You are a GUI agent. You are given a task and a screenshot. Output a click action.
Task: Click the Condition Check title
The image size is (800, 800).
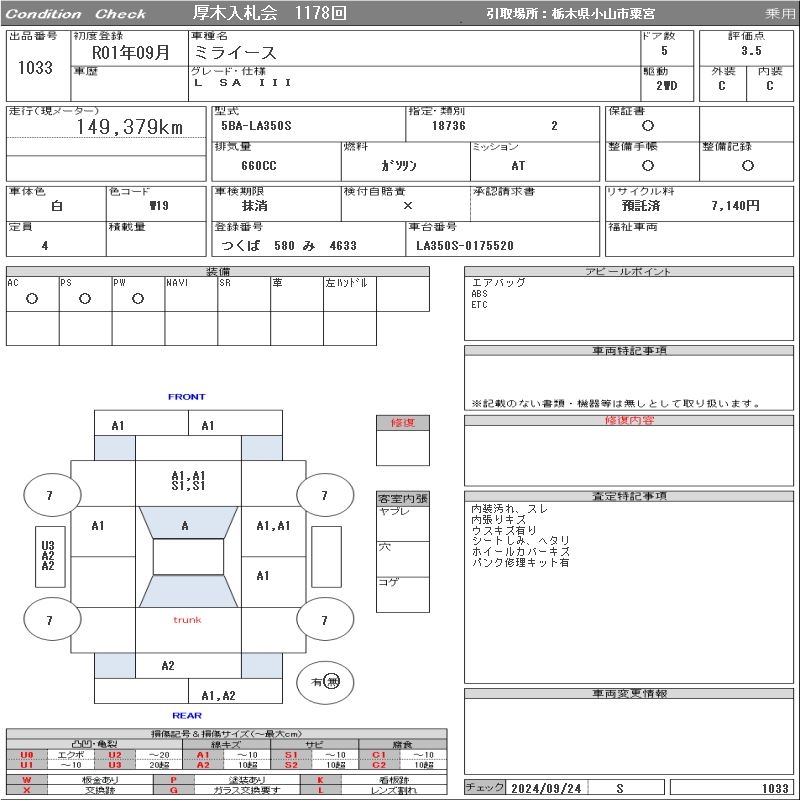76,14
